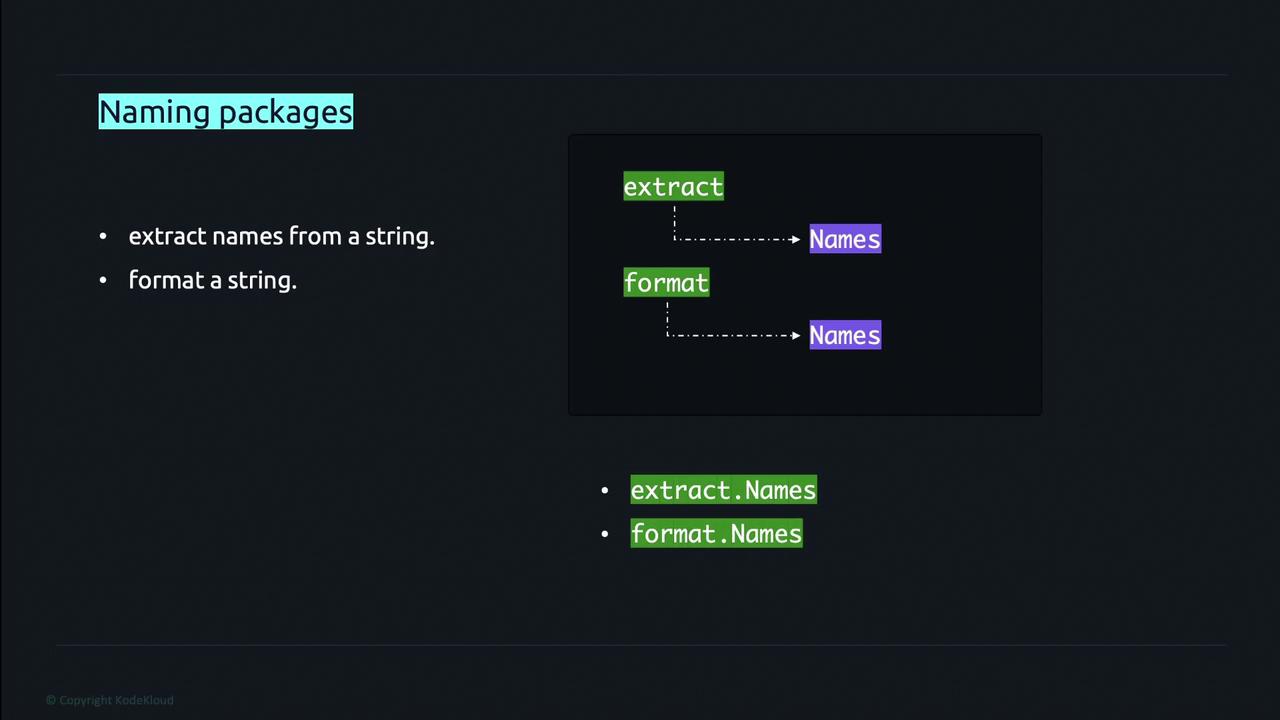Click the green "extract" label in the diagram
Viewport: 1280px width, 720px height.
673,187
